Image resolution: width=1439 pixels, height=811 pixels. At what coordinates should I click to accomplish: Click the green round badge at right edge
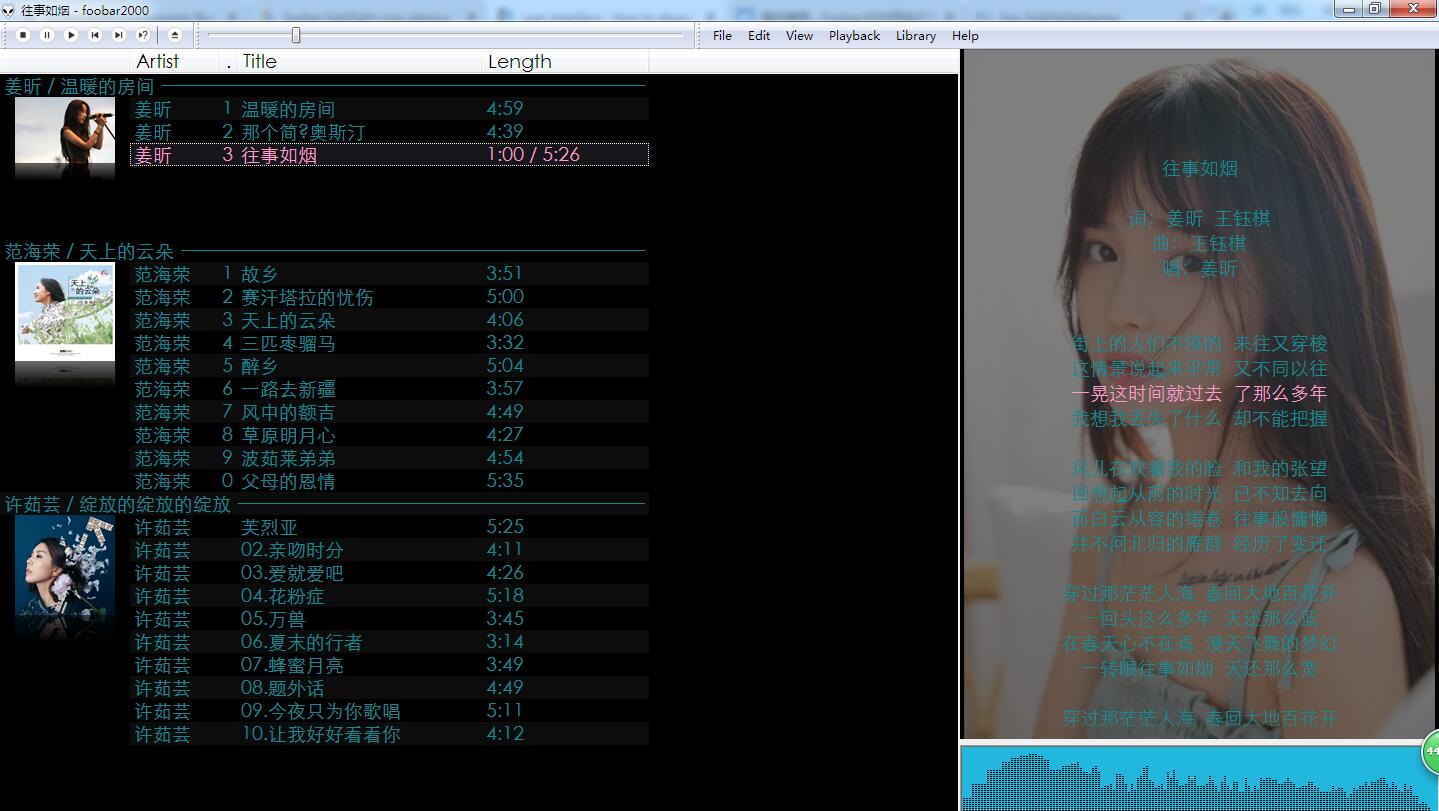point(1431,754)
